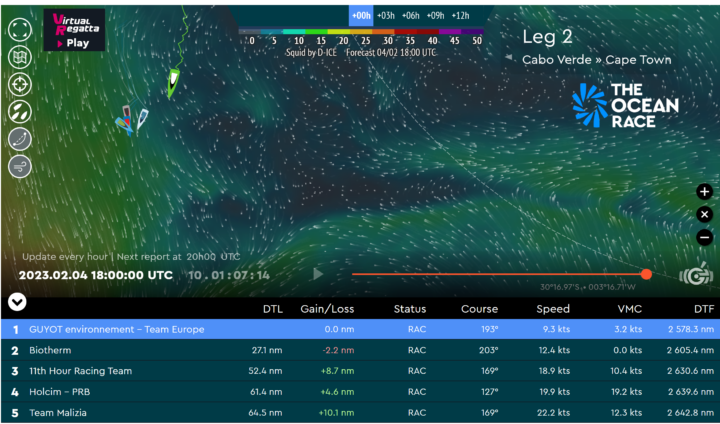Viewport: 720px width, 424px height.
Task: Click the white boat on the map
Action: click(142, 119)
